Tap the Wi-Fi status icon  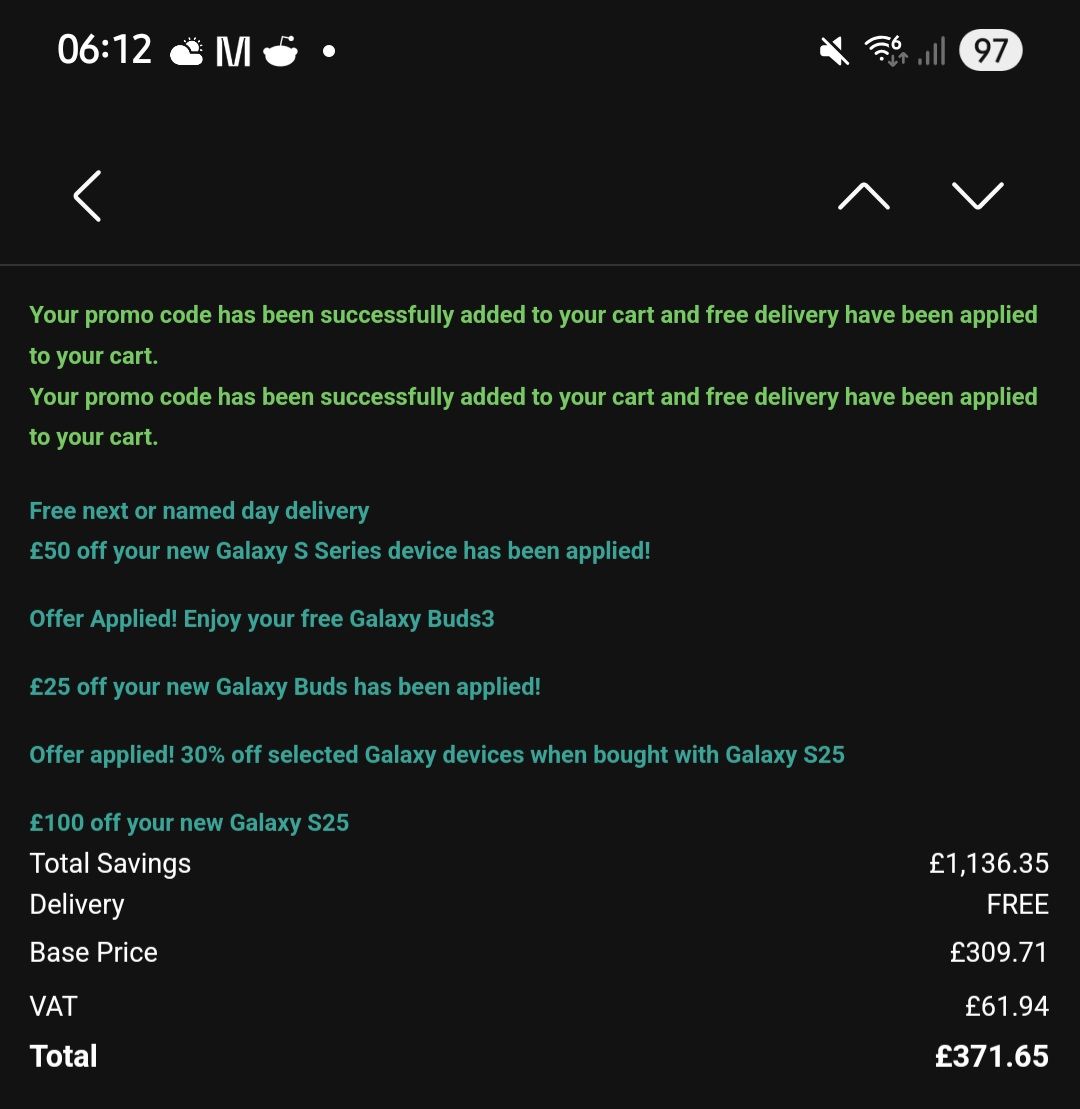[x=885, y=51]
